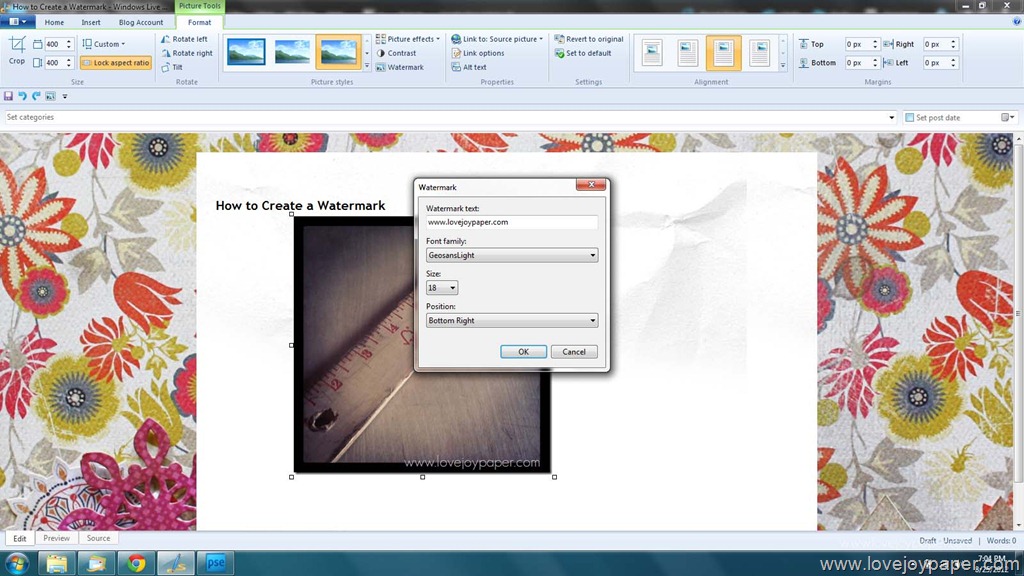Open the Help icon at ribbon right

[x=1017, y=22]
